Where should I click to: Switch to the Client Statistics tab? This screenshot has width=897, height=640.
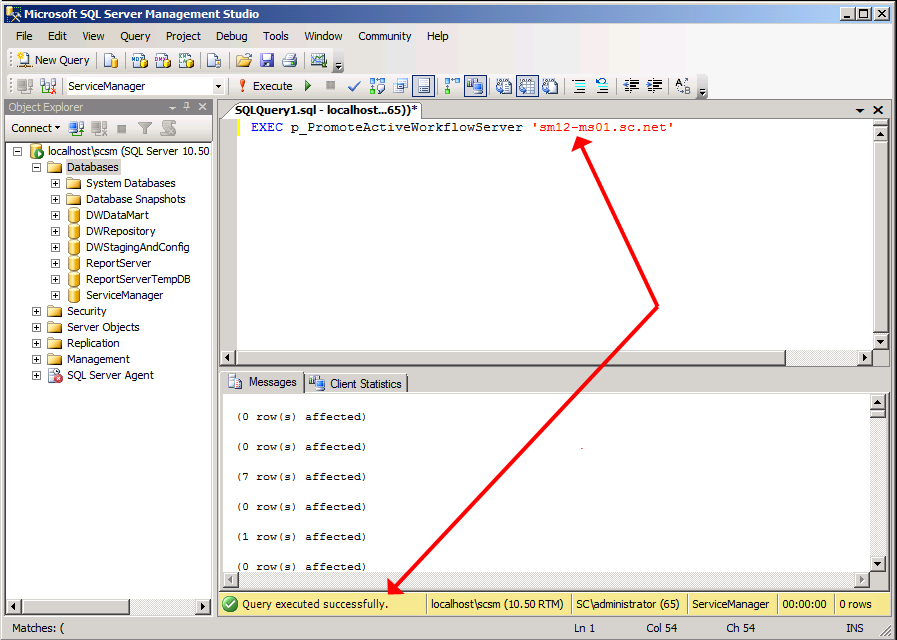pos(356,383)
